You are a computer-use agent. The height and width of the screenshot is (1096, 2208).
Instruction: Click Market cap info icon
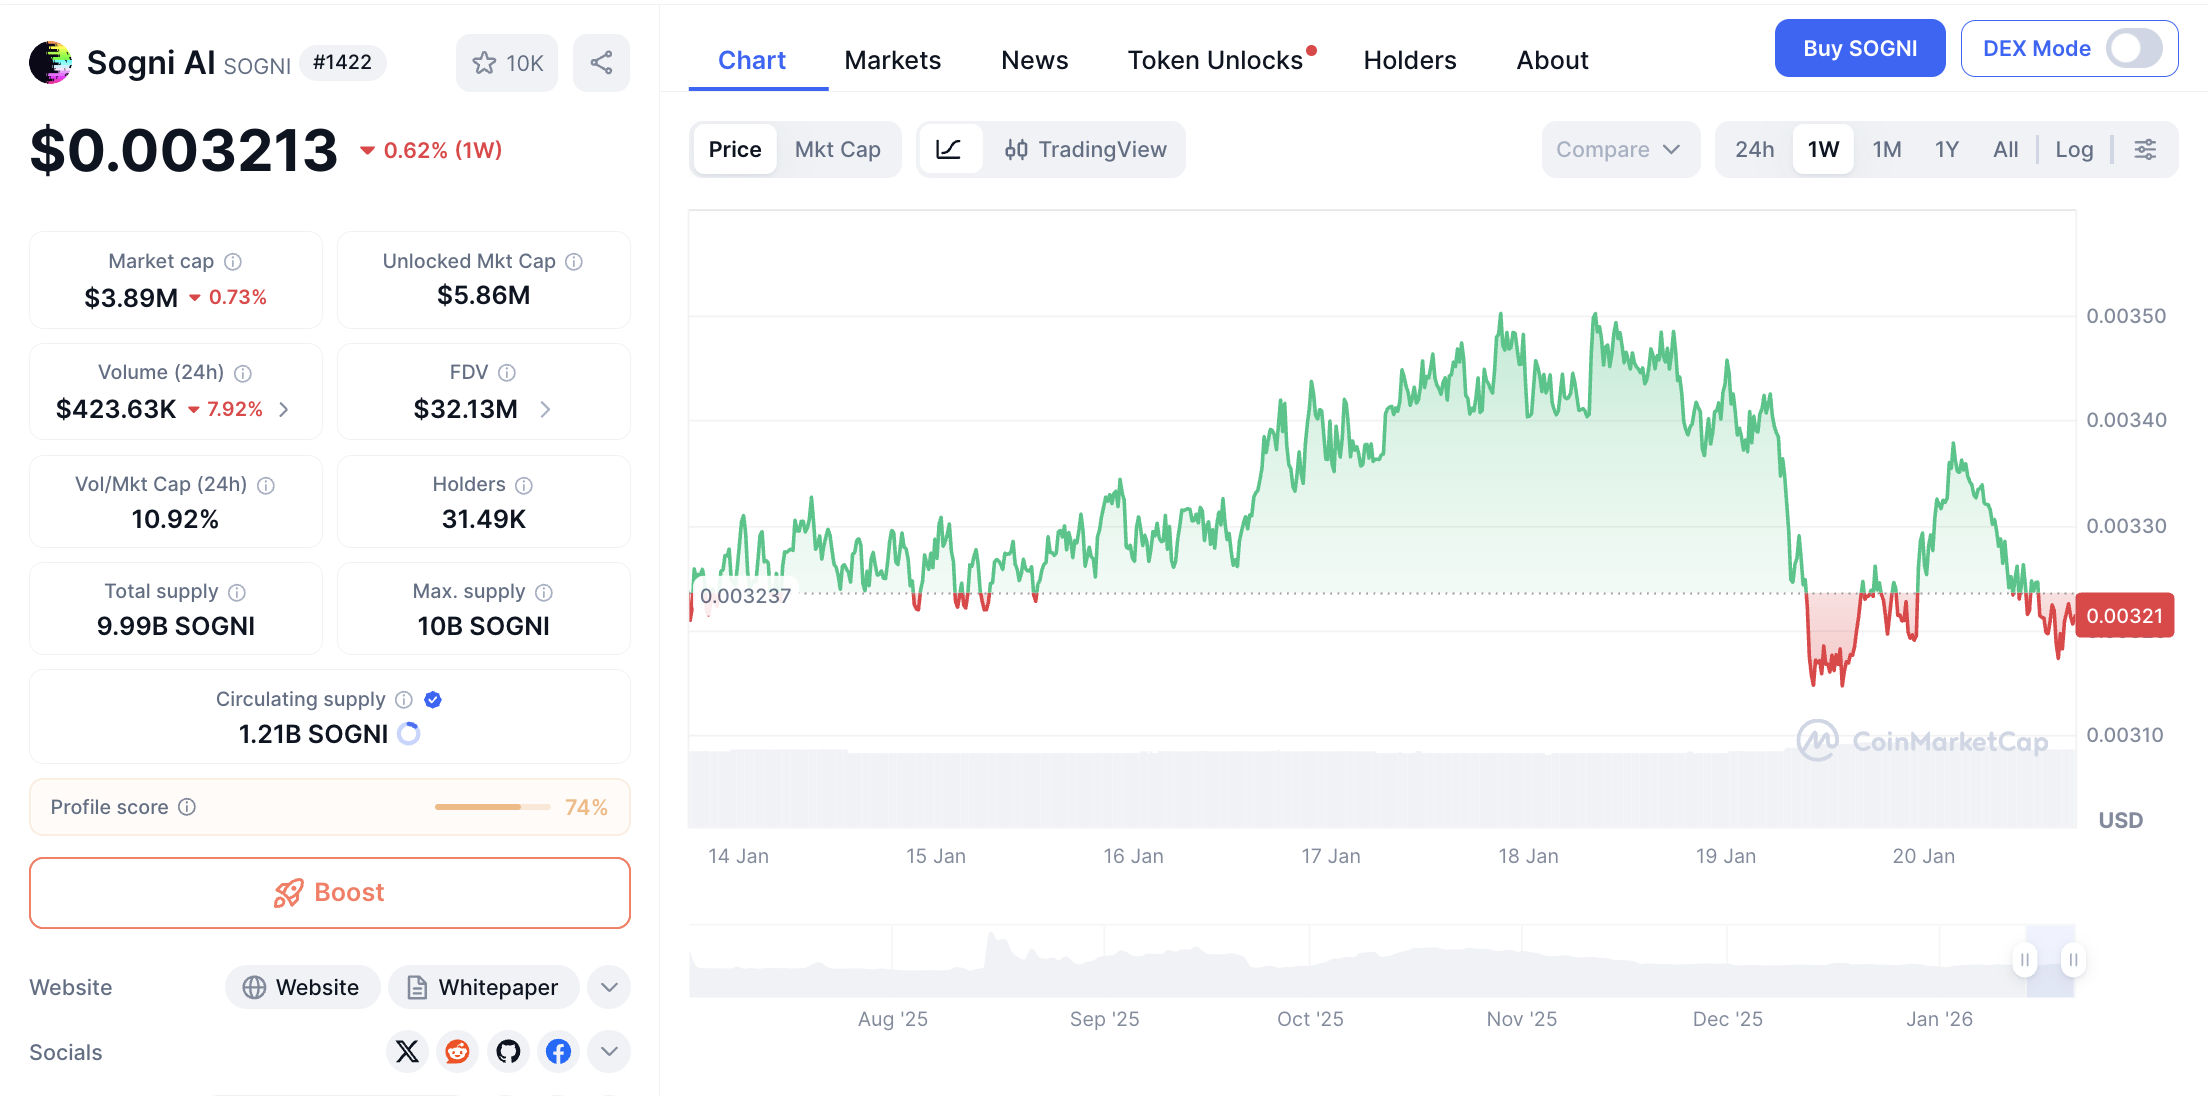(x=233, y=262)
